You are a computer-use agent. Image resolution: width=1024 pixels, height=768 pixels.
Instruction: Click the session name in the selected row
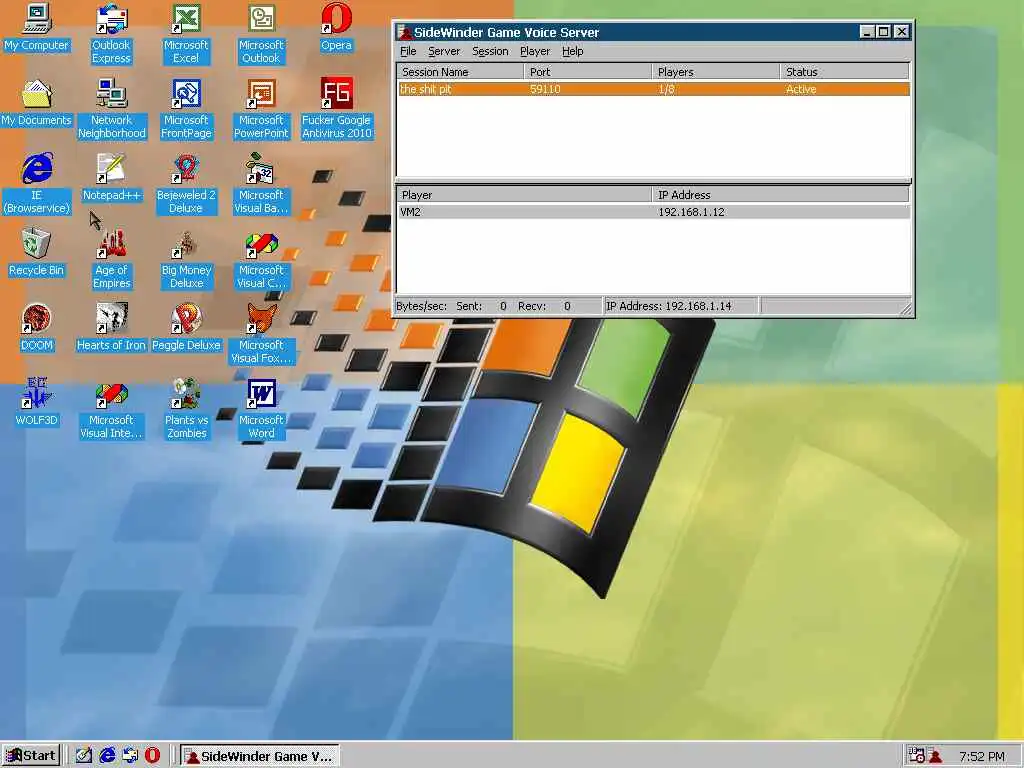coord(426,89)
